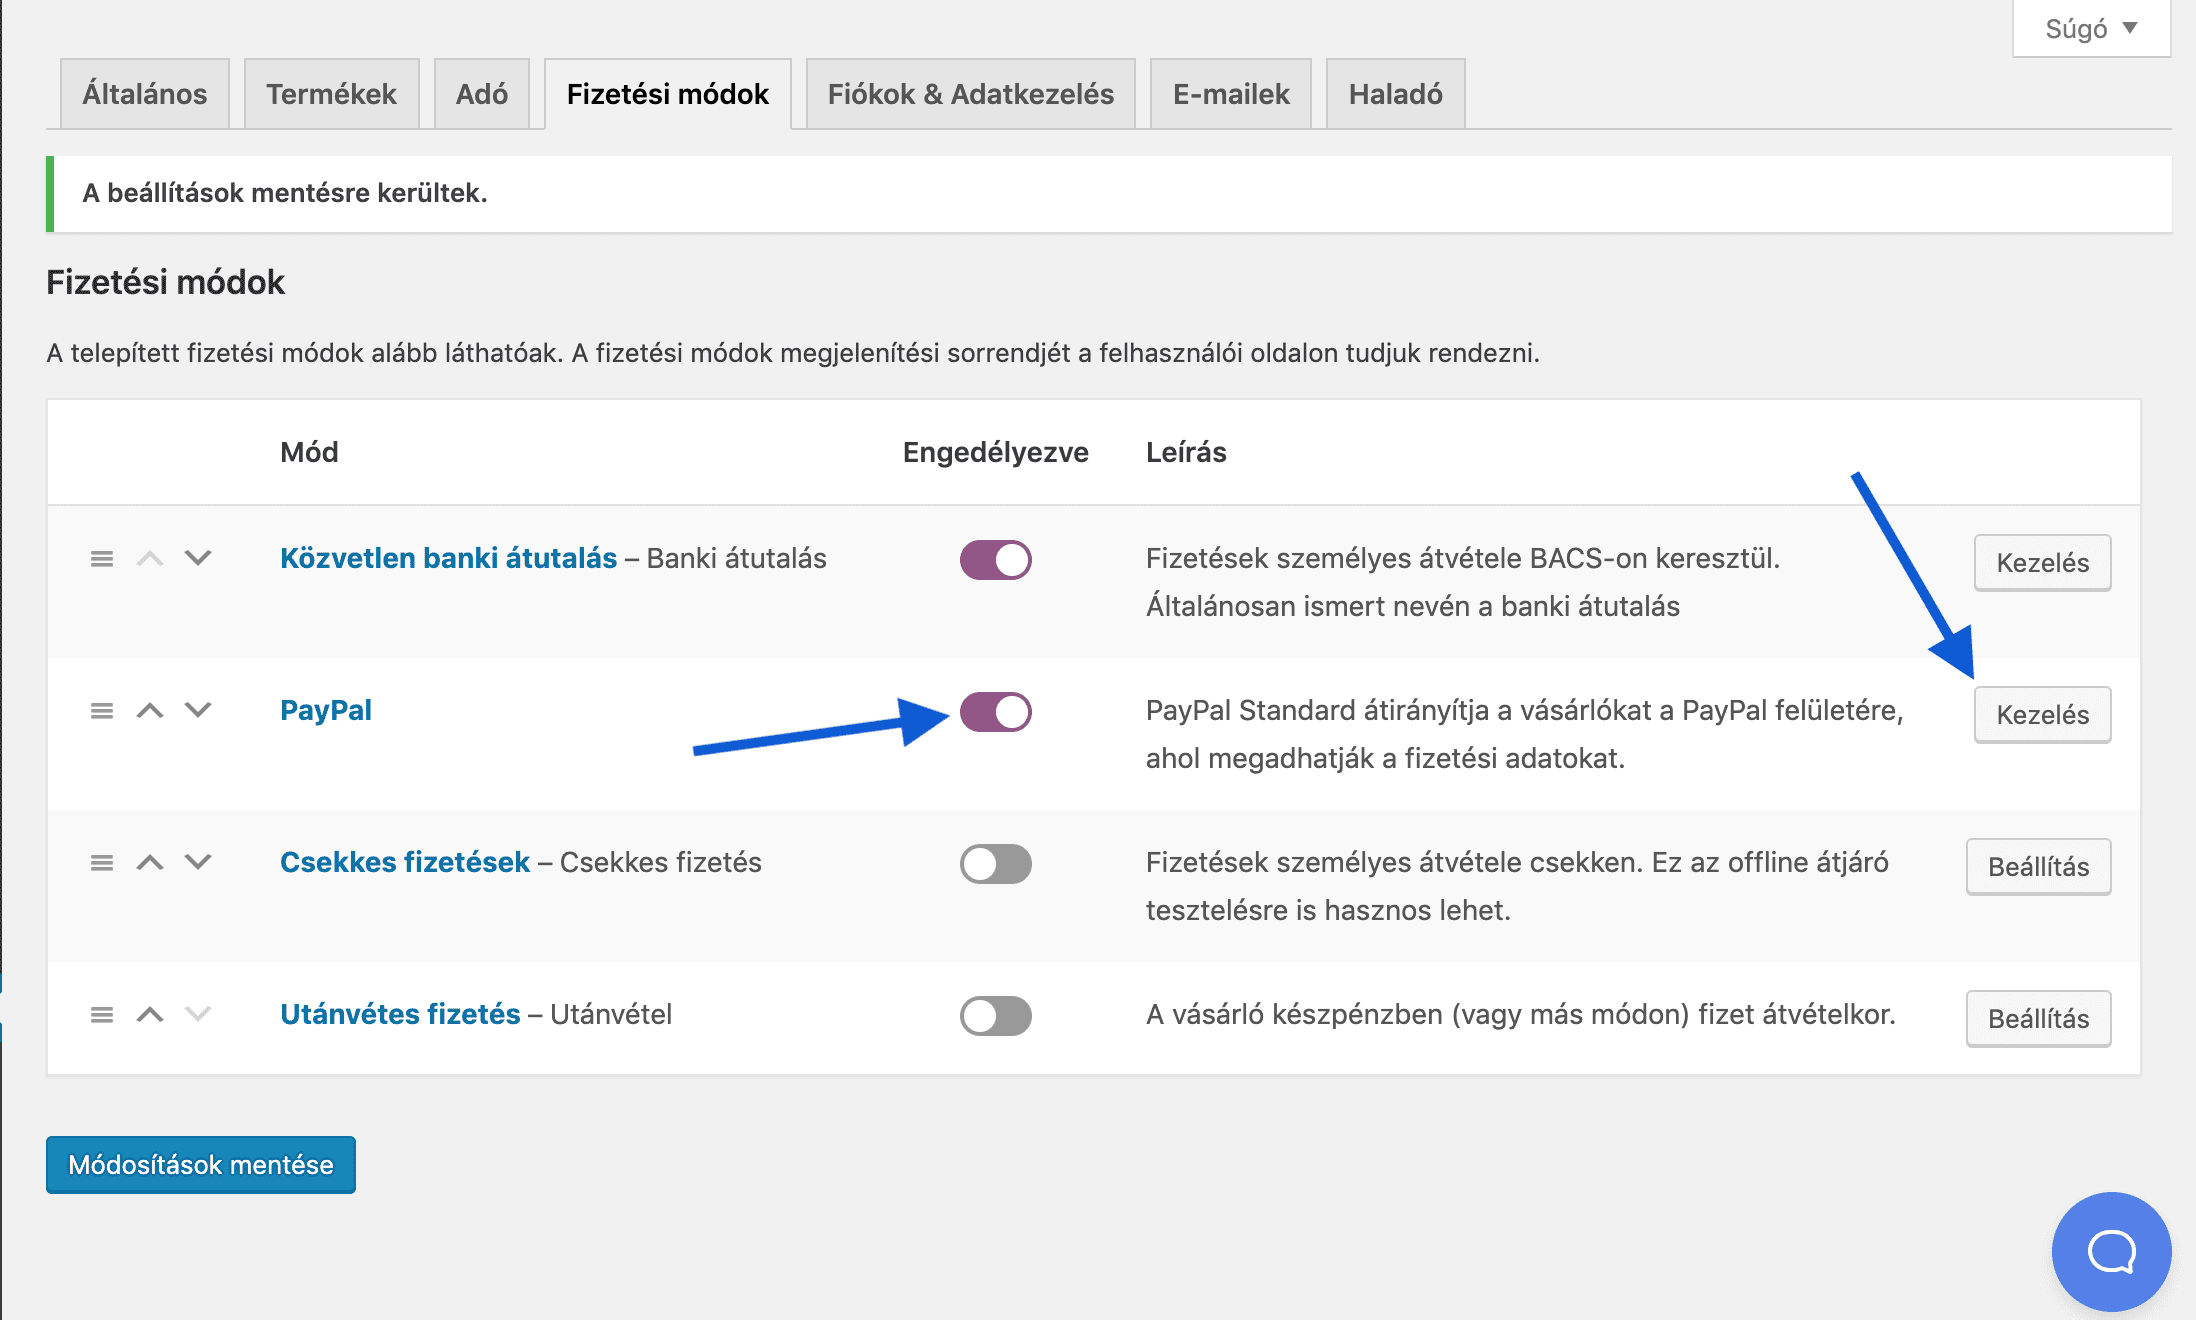Image resolution: width=2196 pixels, height=1320 pixels.
Task: Open the Fiókok & Adatkezelés tab
Action: pos(970,94)
